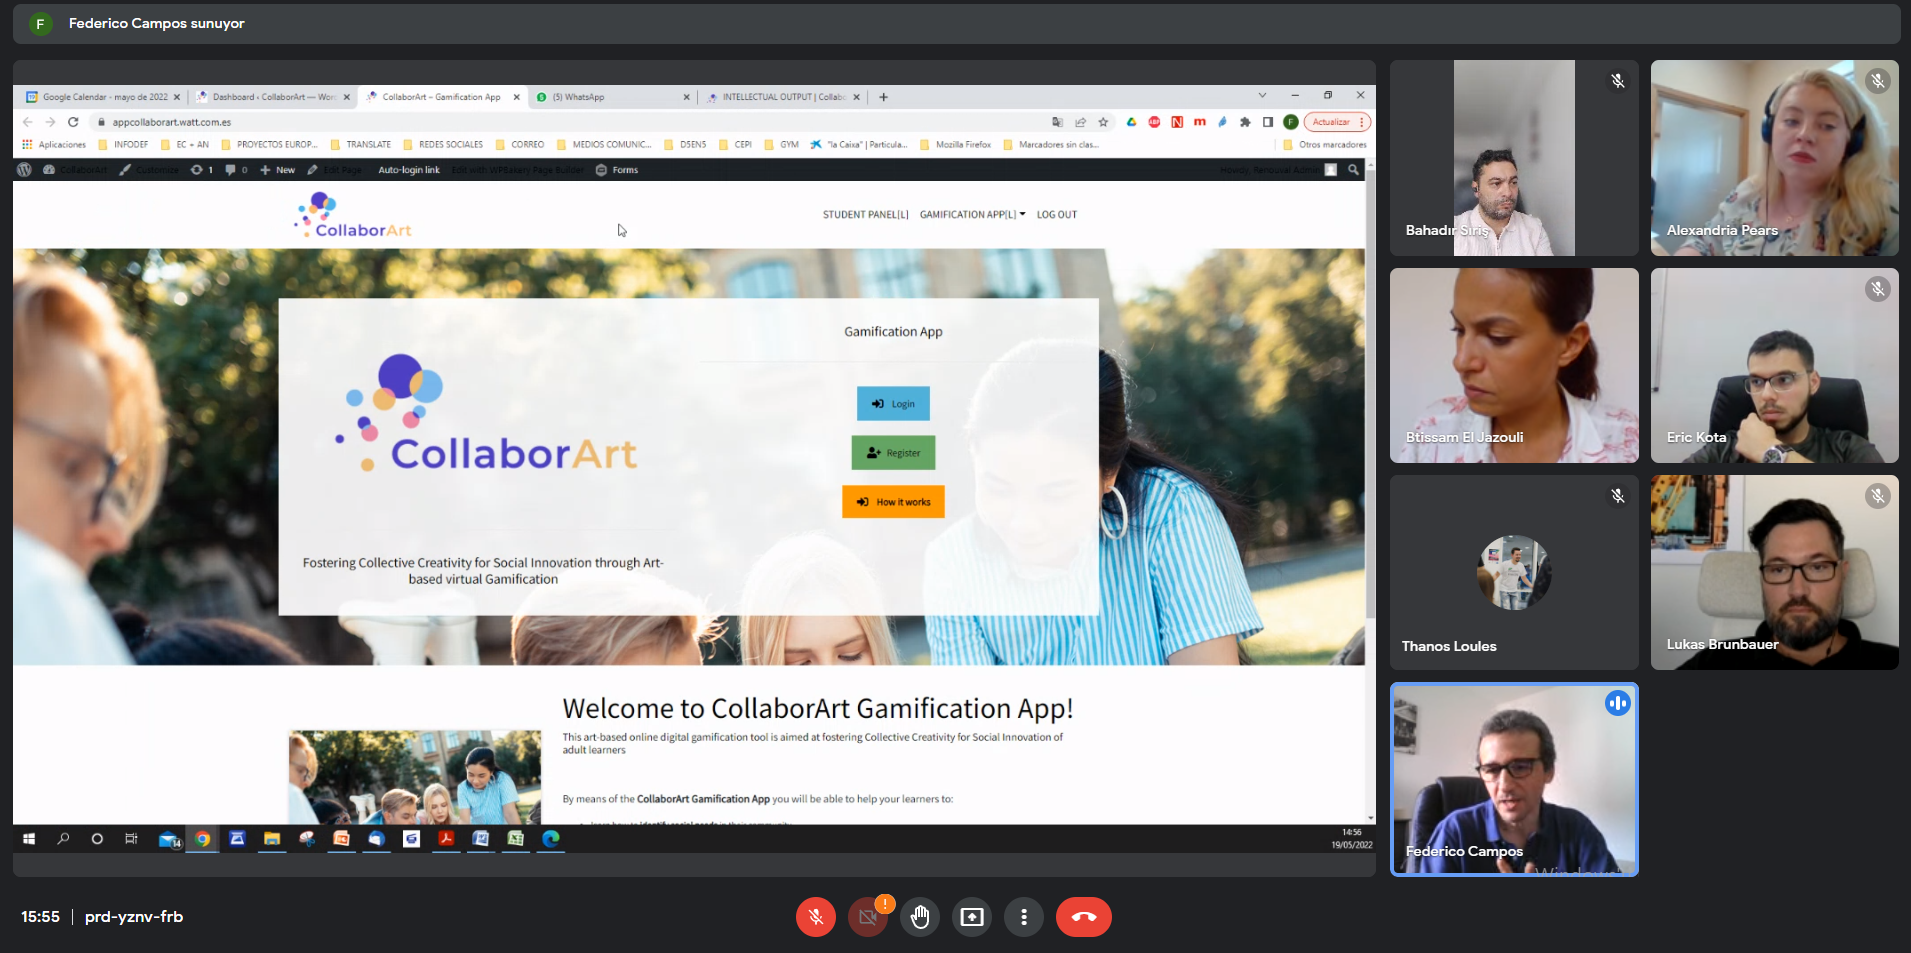Select Federico Campos video tile
The width and height of the screenshot is (1911, 953).
point(1514,780)
